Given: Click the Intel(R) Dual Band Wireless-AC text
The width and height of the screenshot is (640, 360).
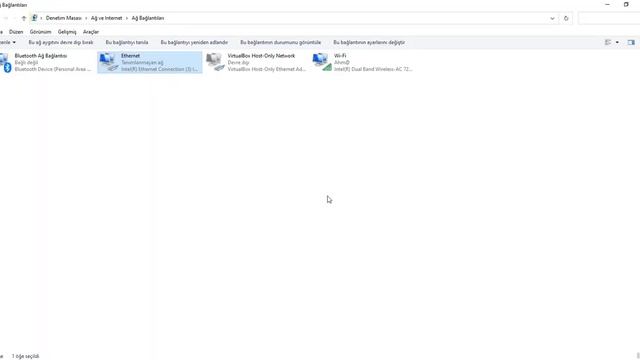Looking at the screenshot, I should [x=373, y=69].
